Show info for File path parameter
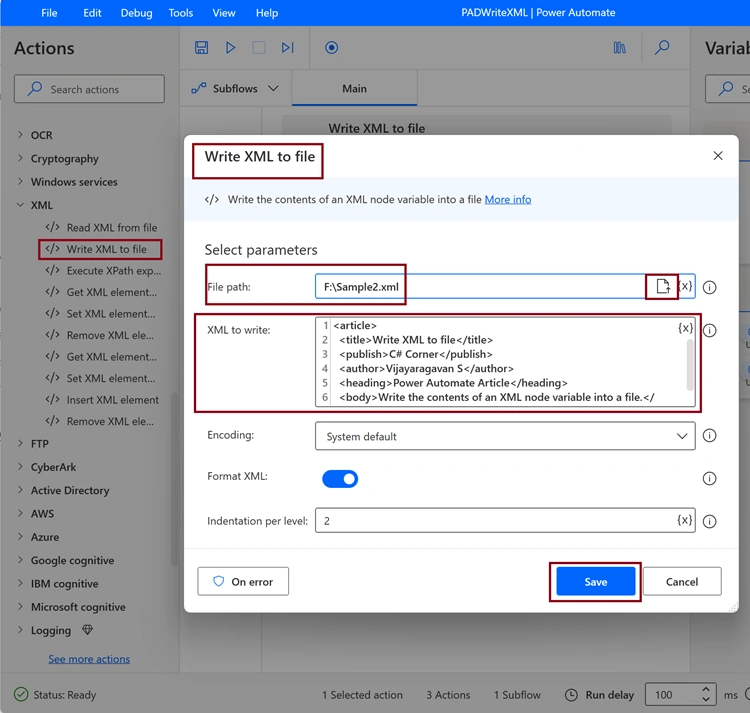The image size is (750, 713). coord(709,287)
